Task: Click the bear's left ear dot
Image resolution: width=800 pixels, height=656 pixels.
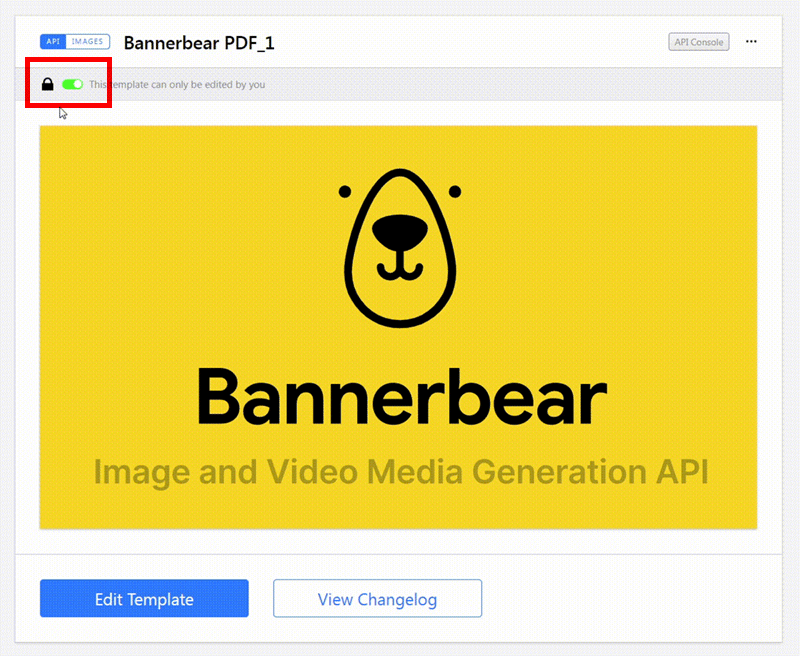Action: click(x=344, y=191)
